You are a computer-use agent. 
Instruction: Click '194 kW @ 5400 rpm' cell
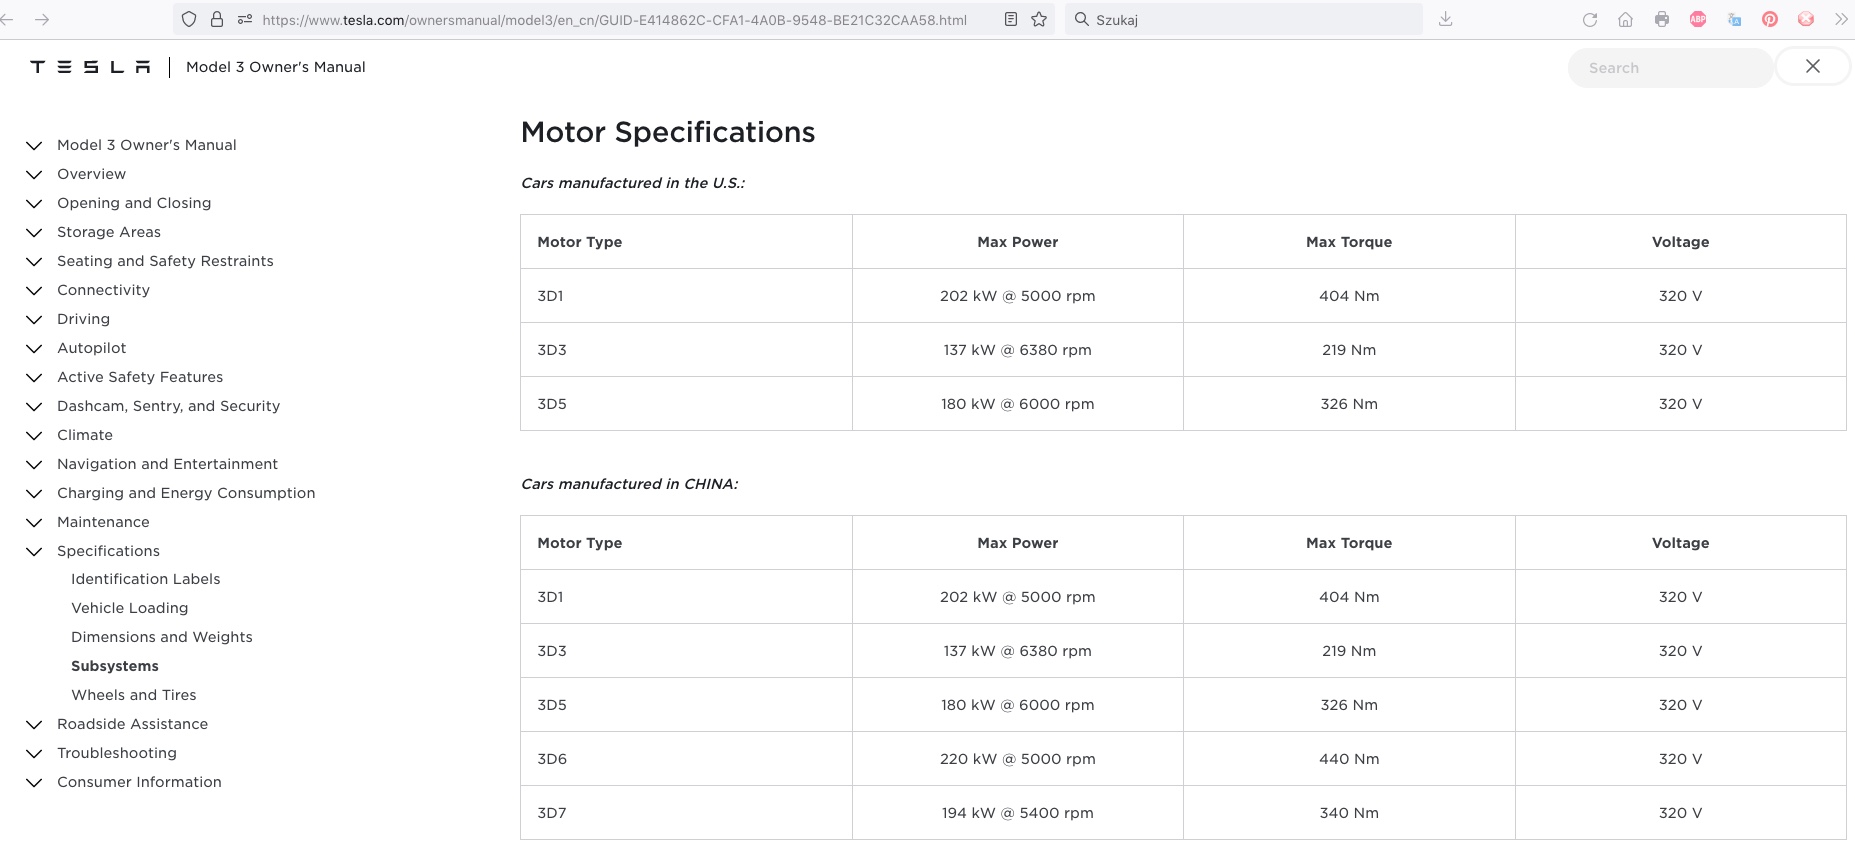[x=1017, y=813]
